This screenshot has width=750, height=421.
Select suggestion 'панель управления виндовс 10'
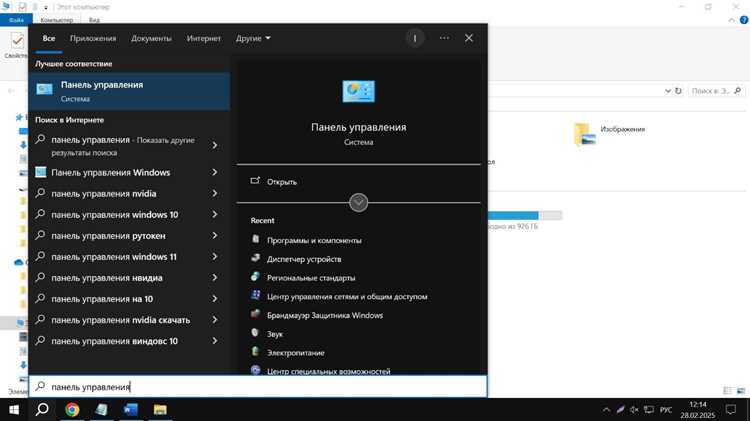[x=115, y=341]
